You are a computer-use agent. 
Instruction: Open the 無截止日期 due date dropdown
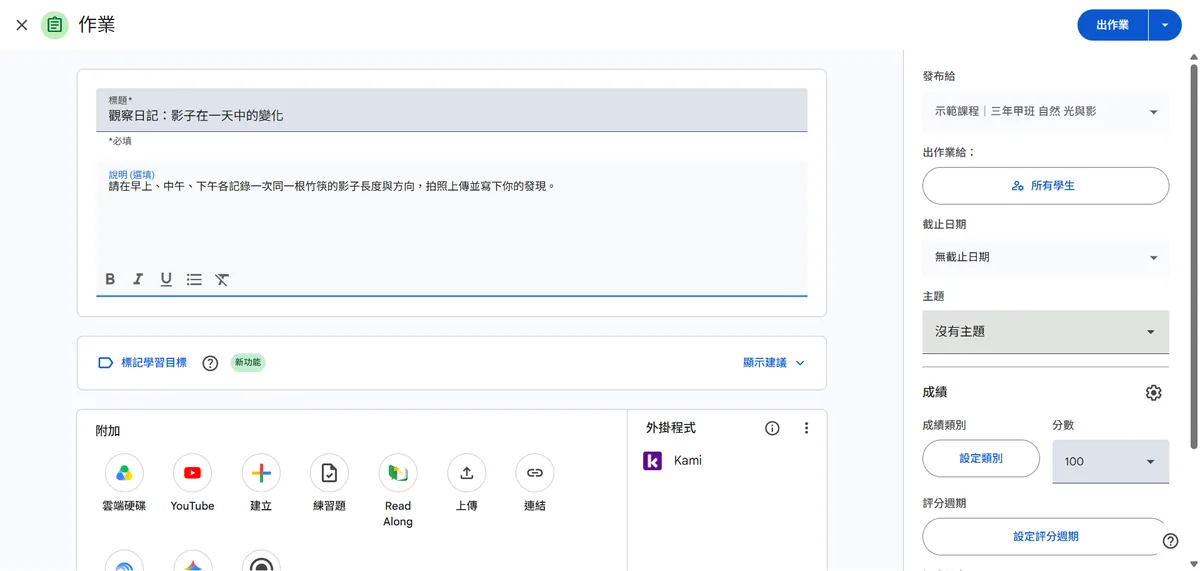(1045, 257)
